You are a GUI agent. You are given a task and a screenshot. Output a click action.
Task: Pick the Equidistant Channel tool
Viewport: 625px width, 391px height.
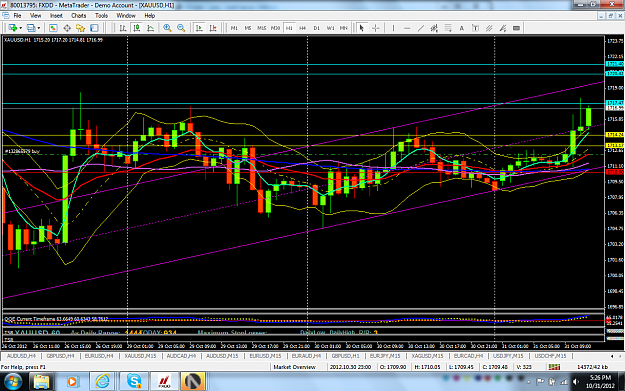[434, 28]
